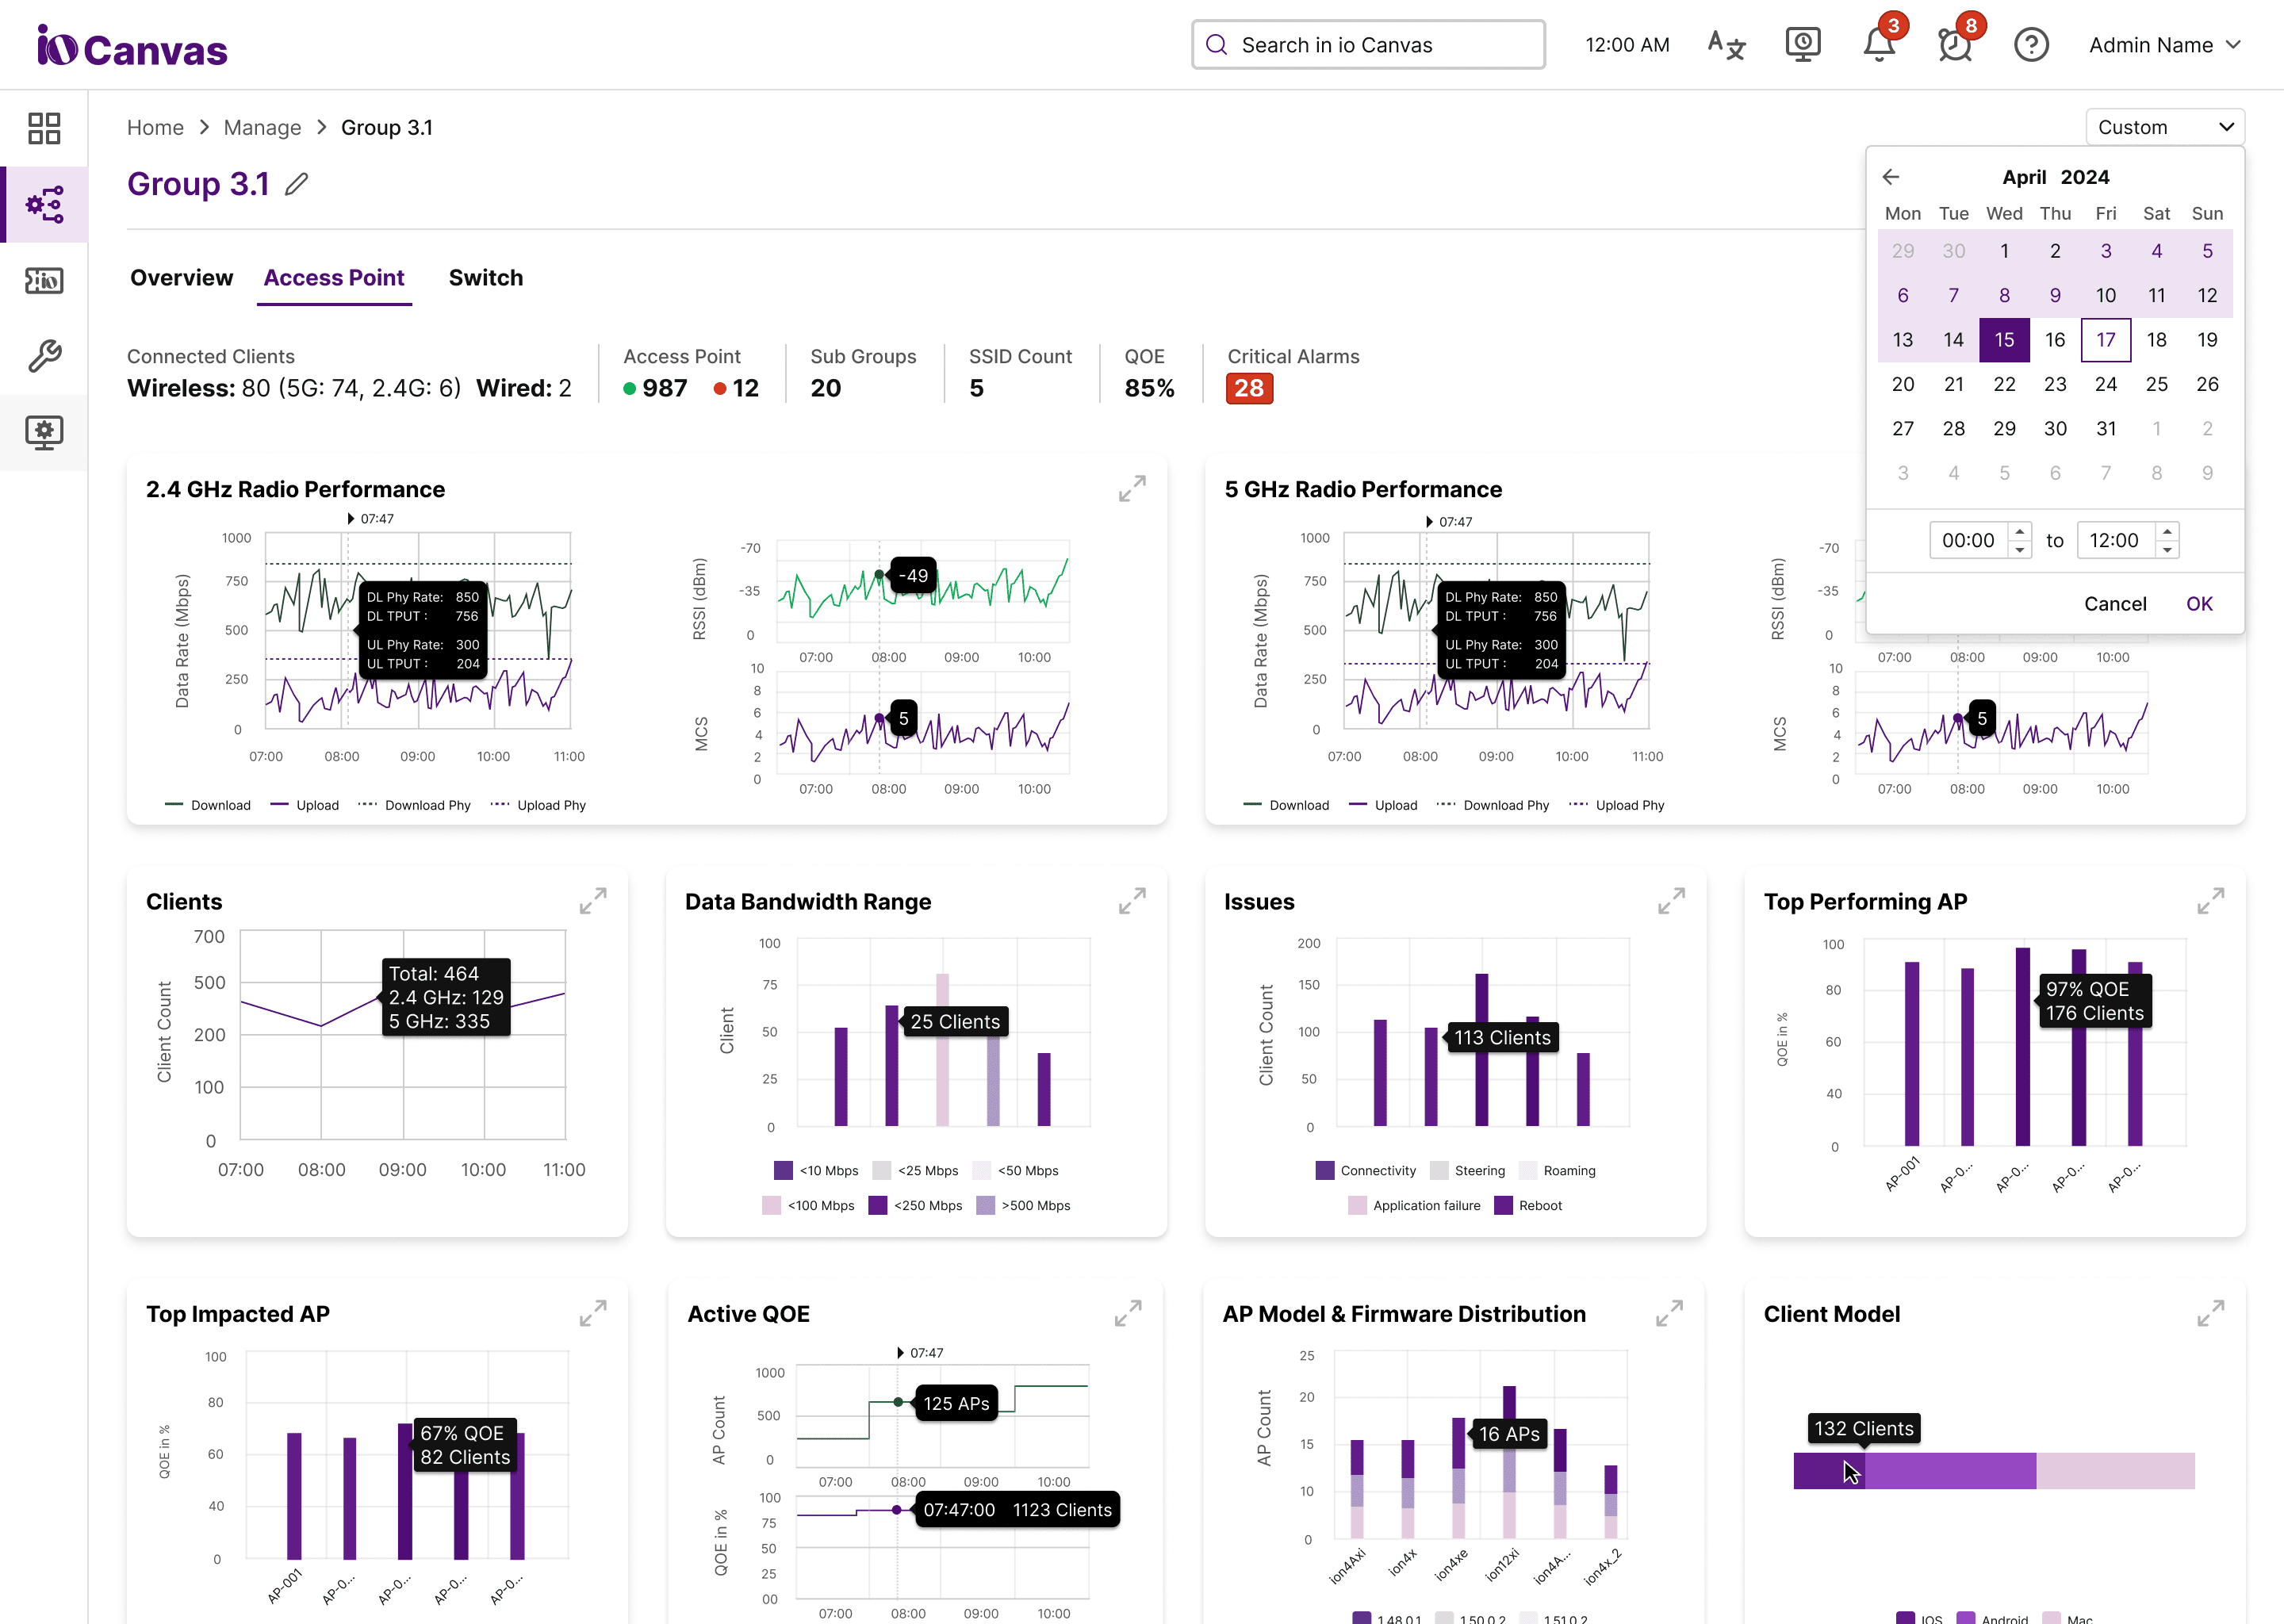The width and height of the screenshot is (2284, 1624).
Task: Open the Custom time range dropdown
Action: tap(2164, 127)
